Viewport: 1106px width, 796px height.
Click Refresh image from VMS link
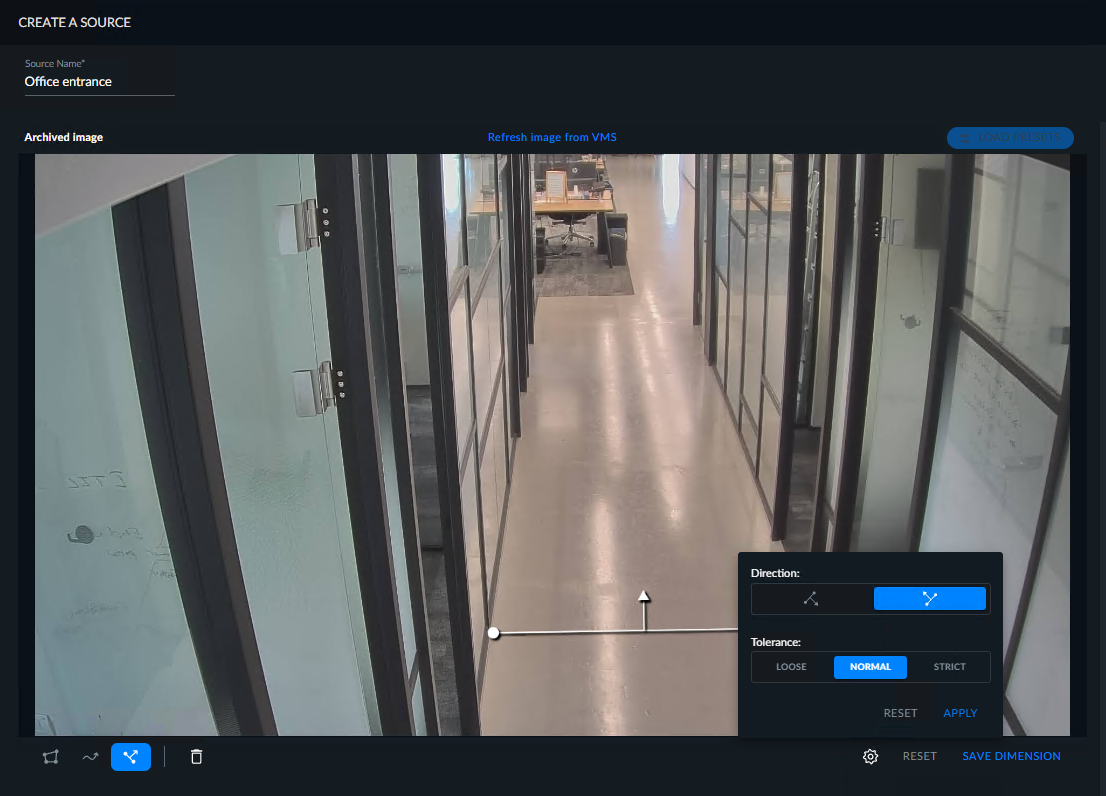pos(552,137)
